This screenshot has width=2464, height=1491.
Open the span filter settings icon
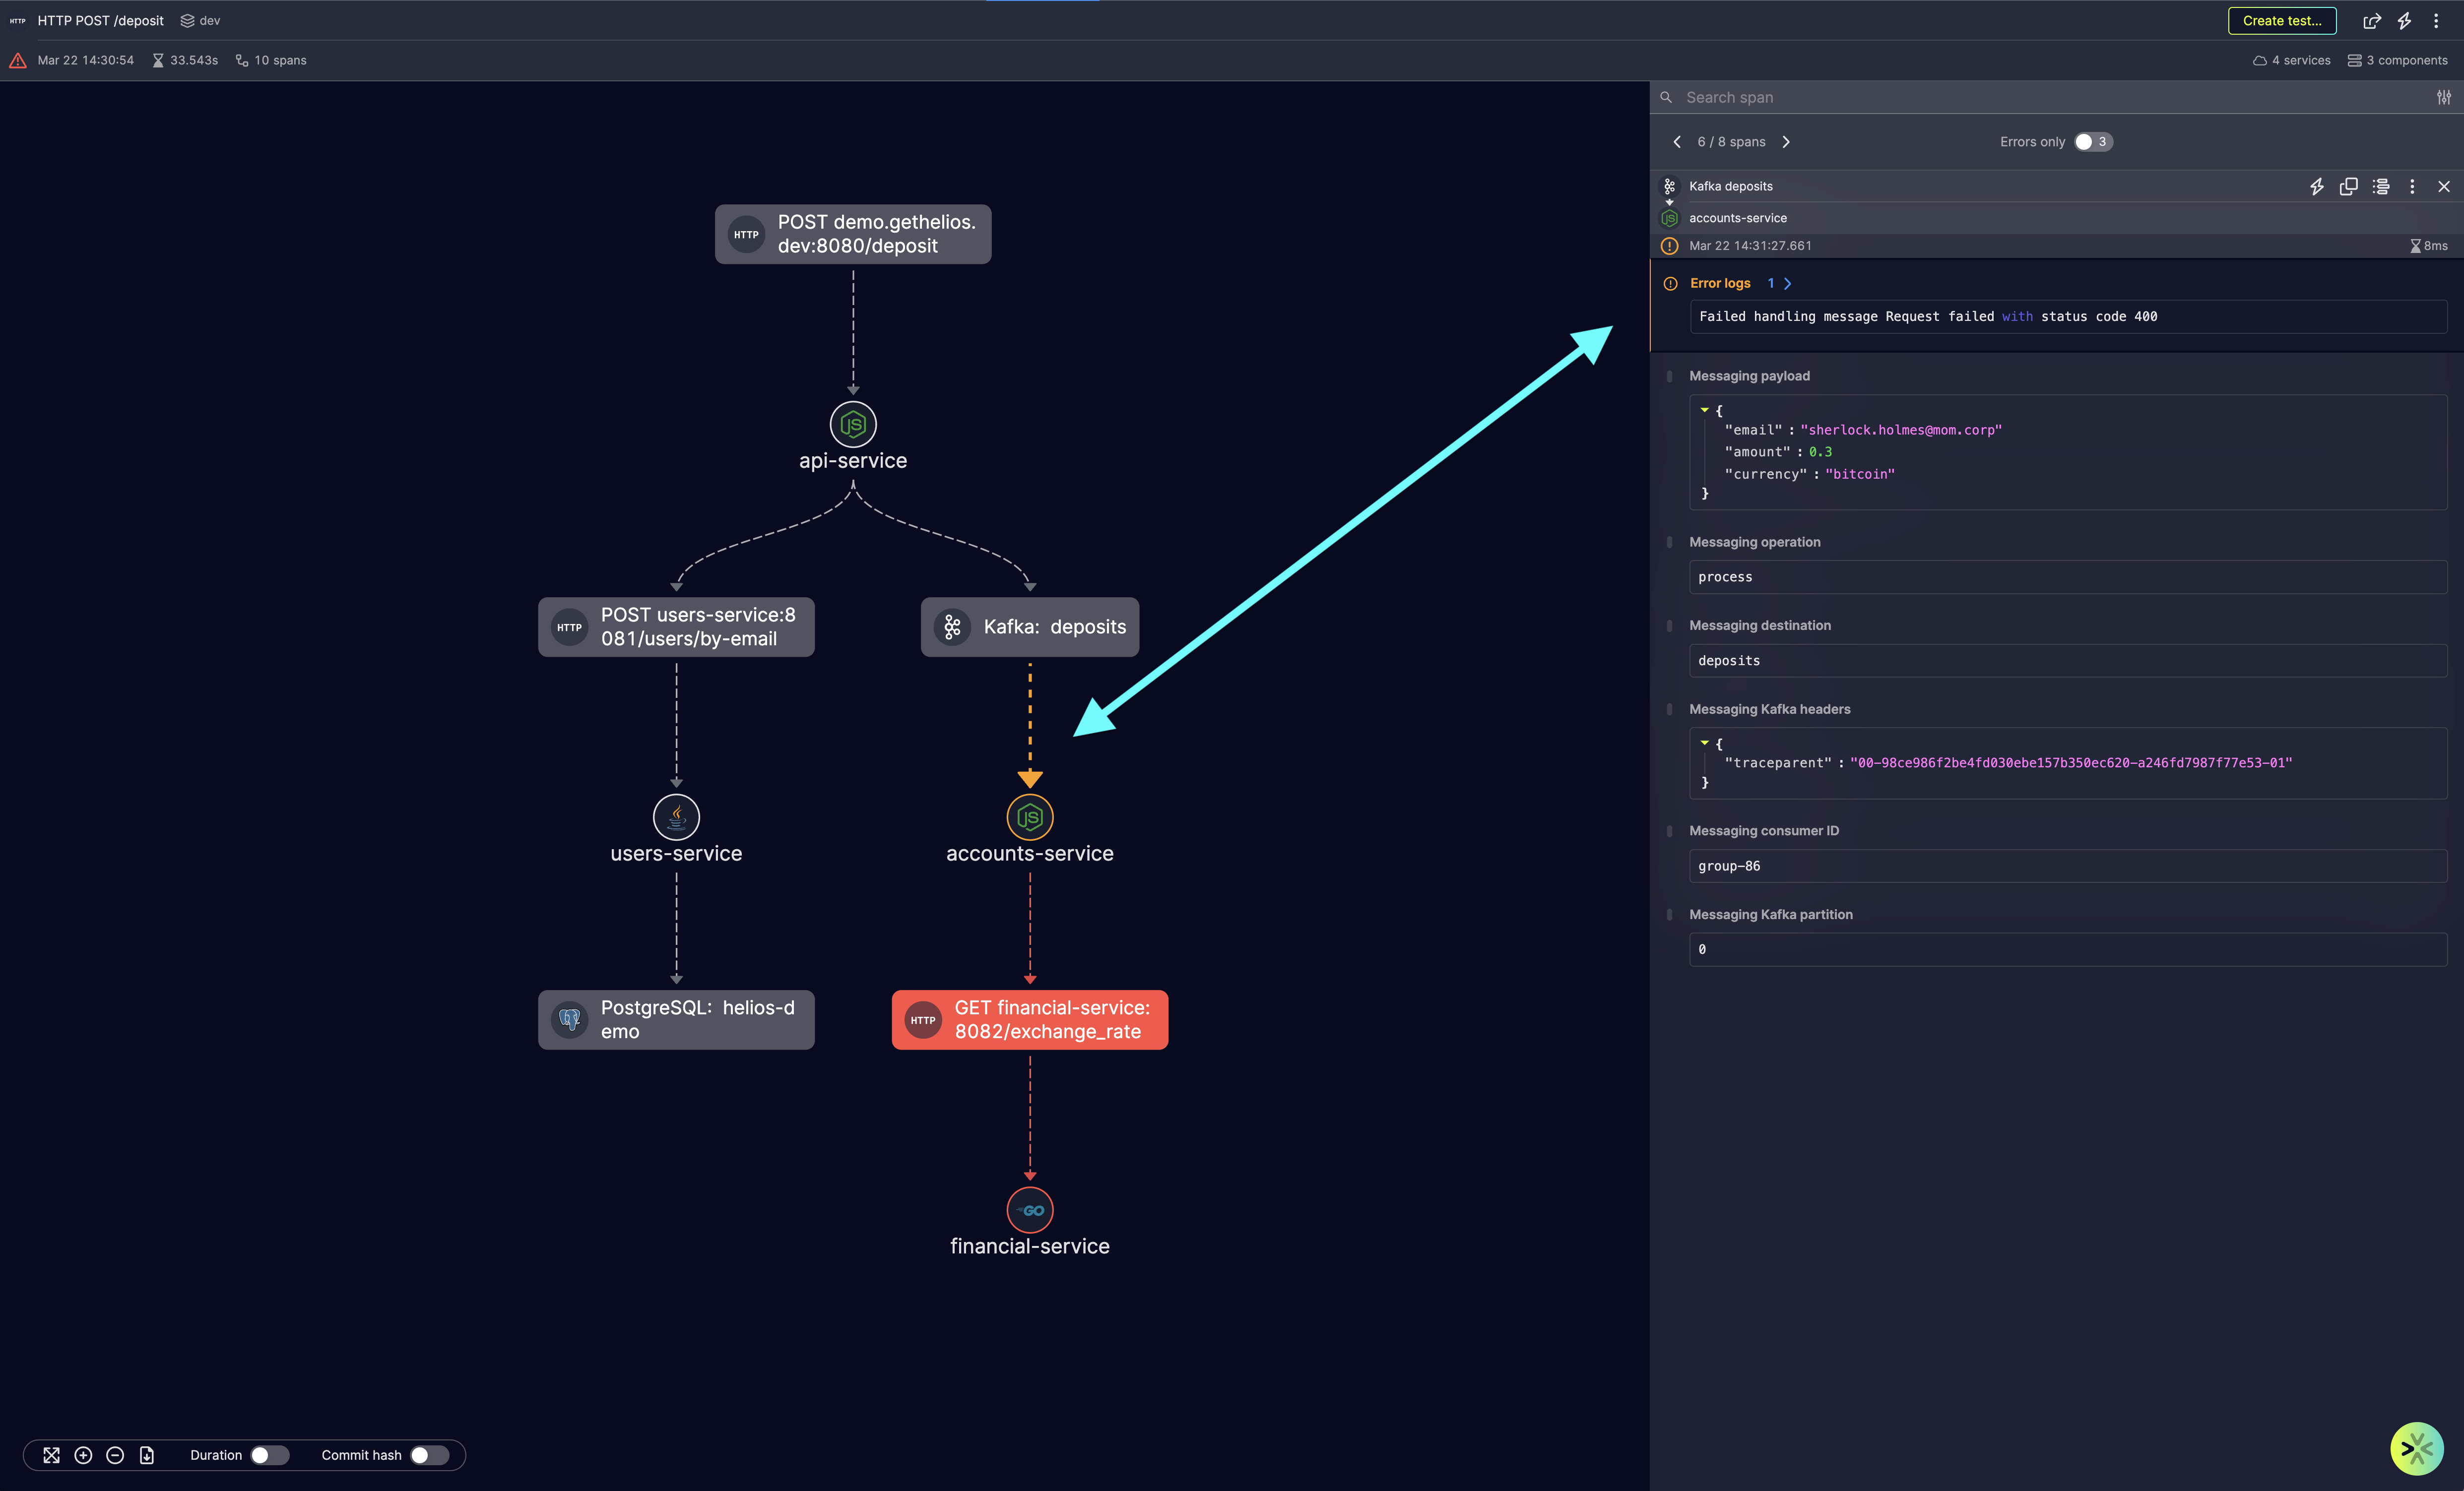tap(2443, 97)
